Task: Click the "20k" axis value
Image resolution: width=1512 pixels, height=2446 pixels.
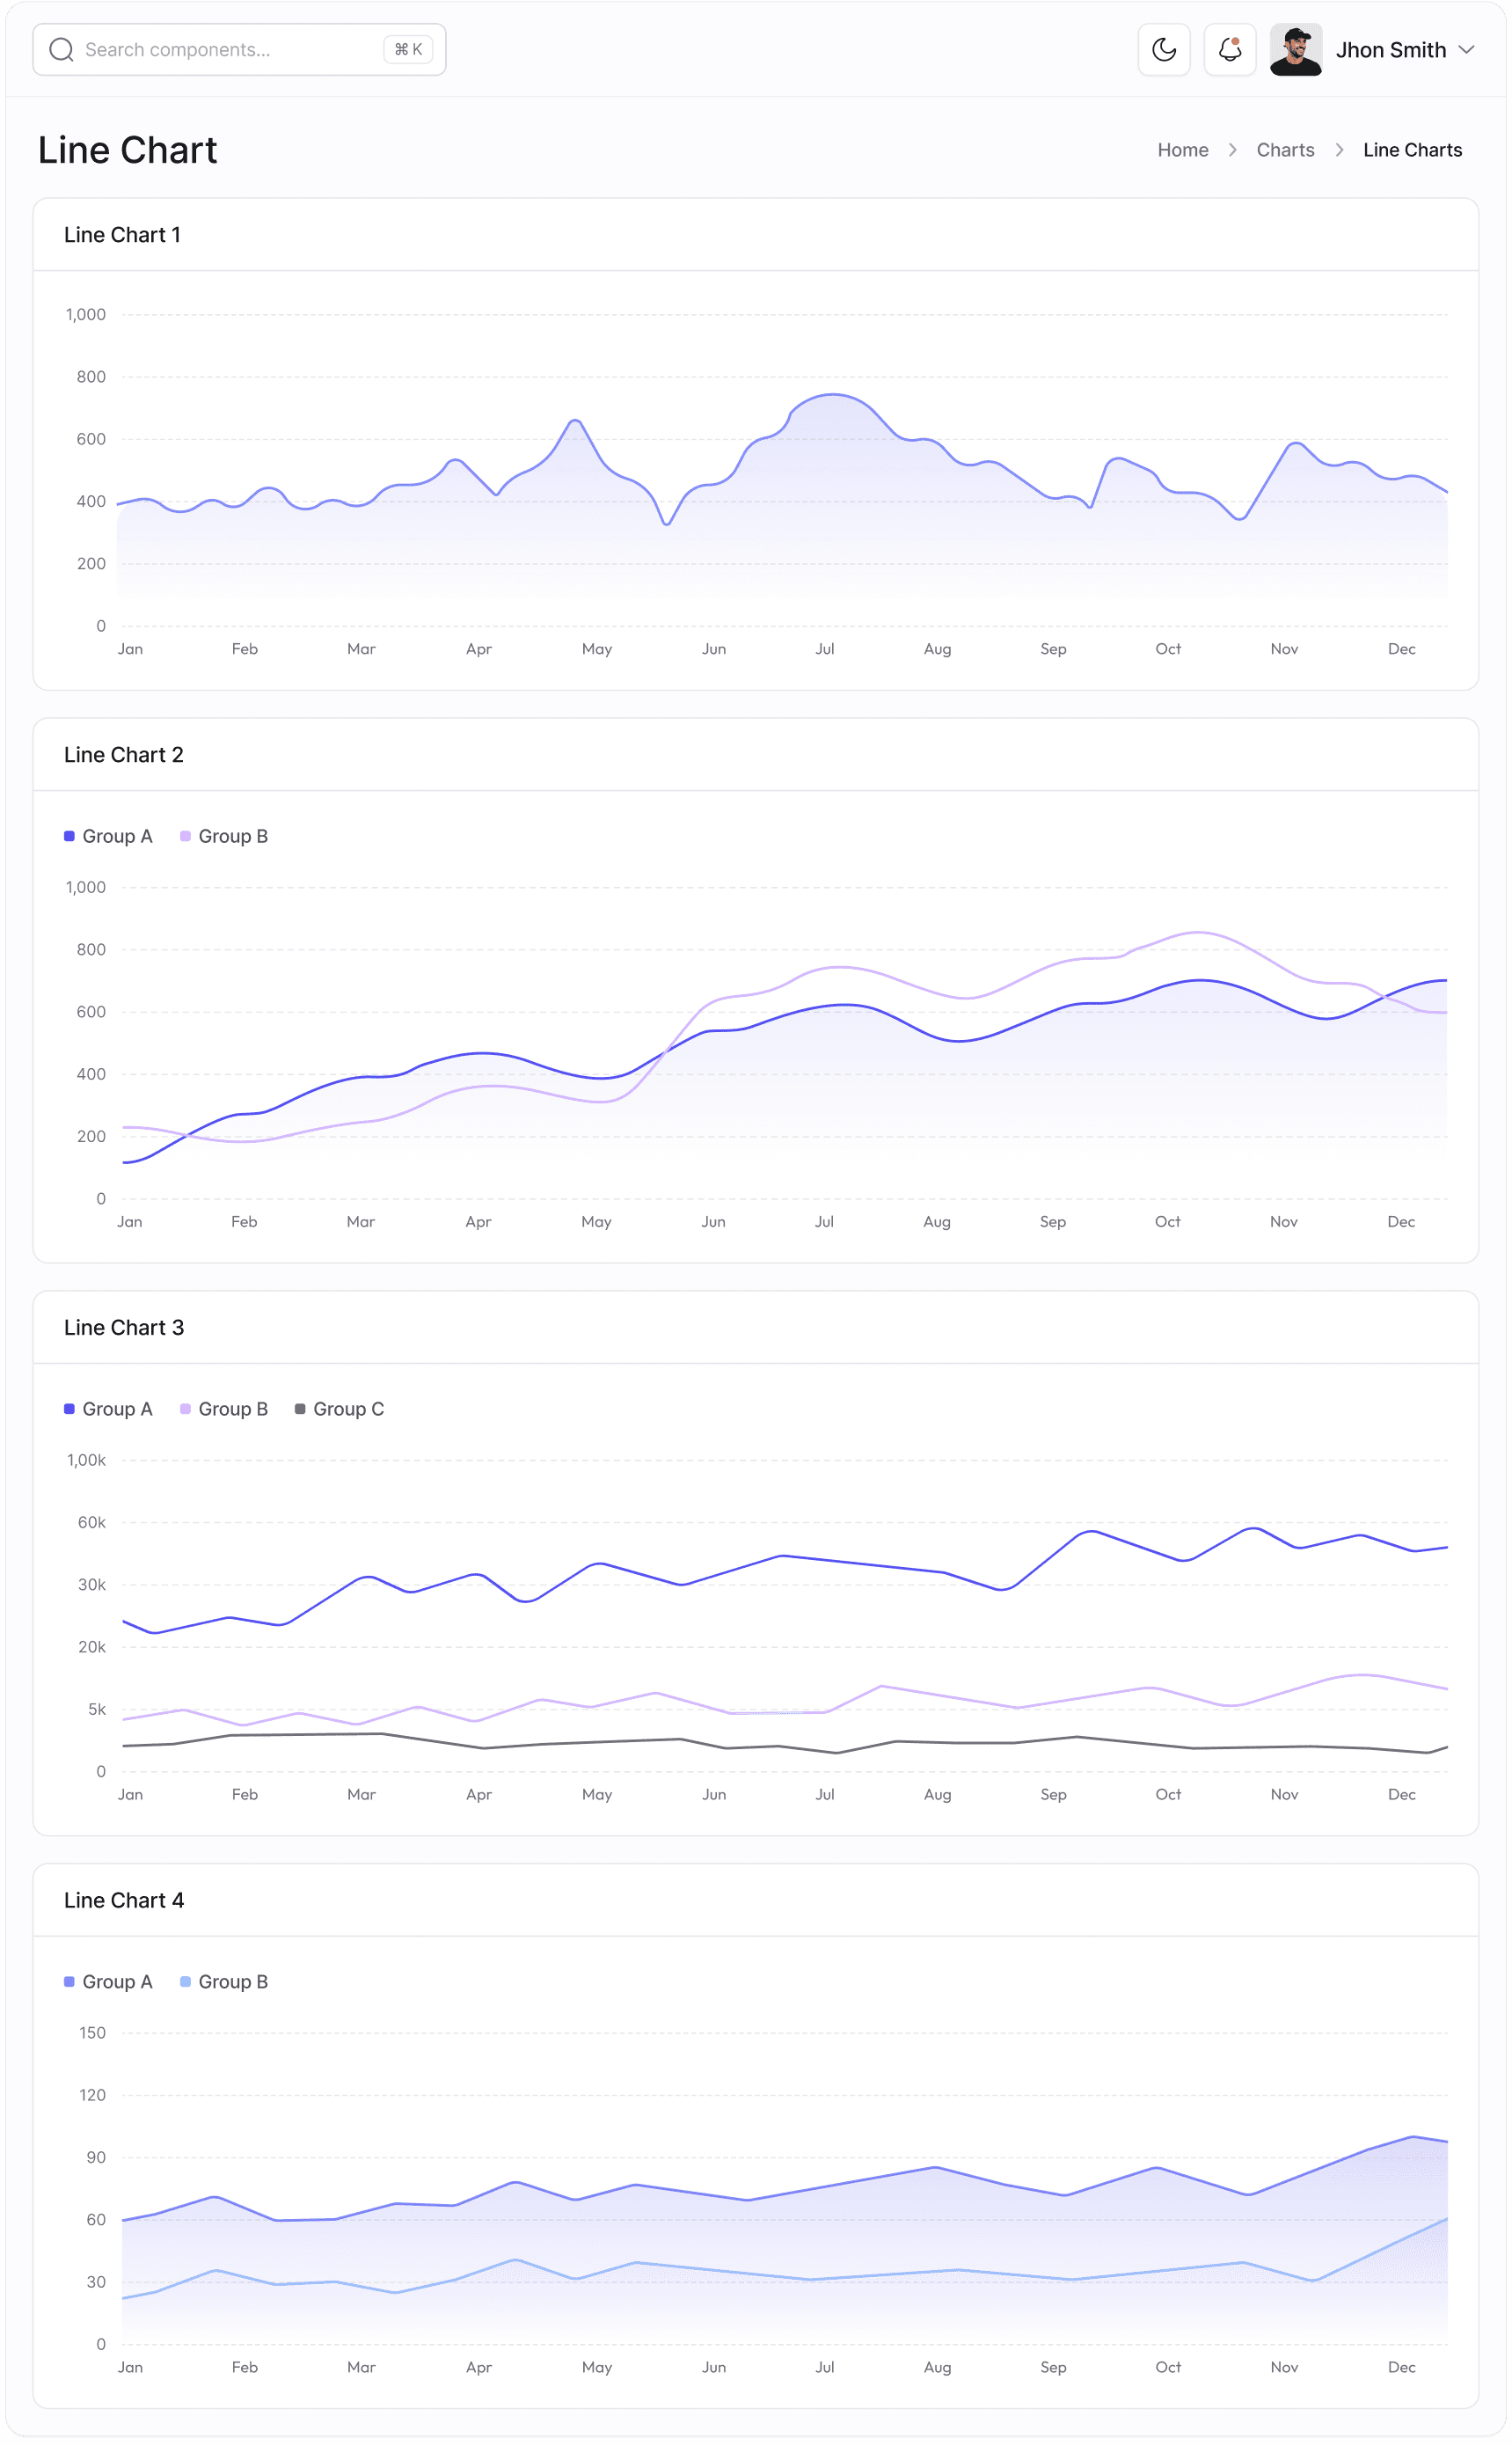Action: click(92, 1647)
